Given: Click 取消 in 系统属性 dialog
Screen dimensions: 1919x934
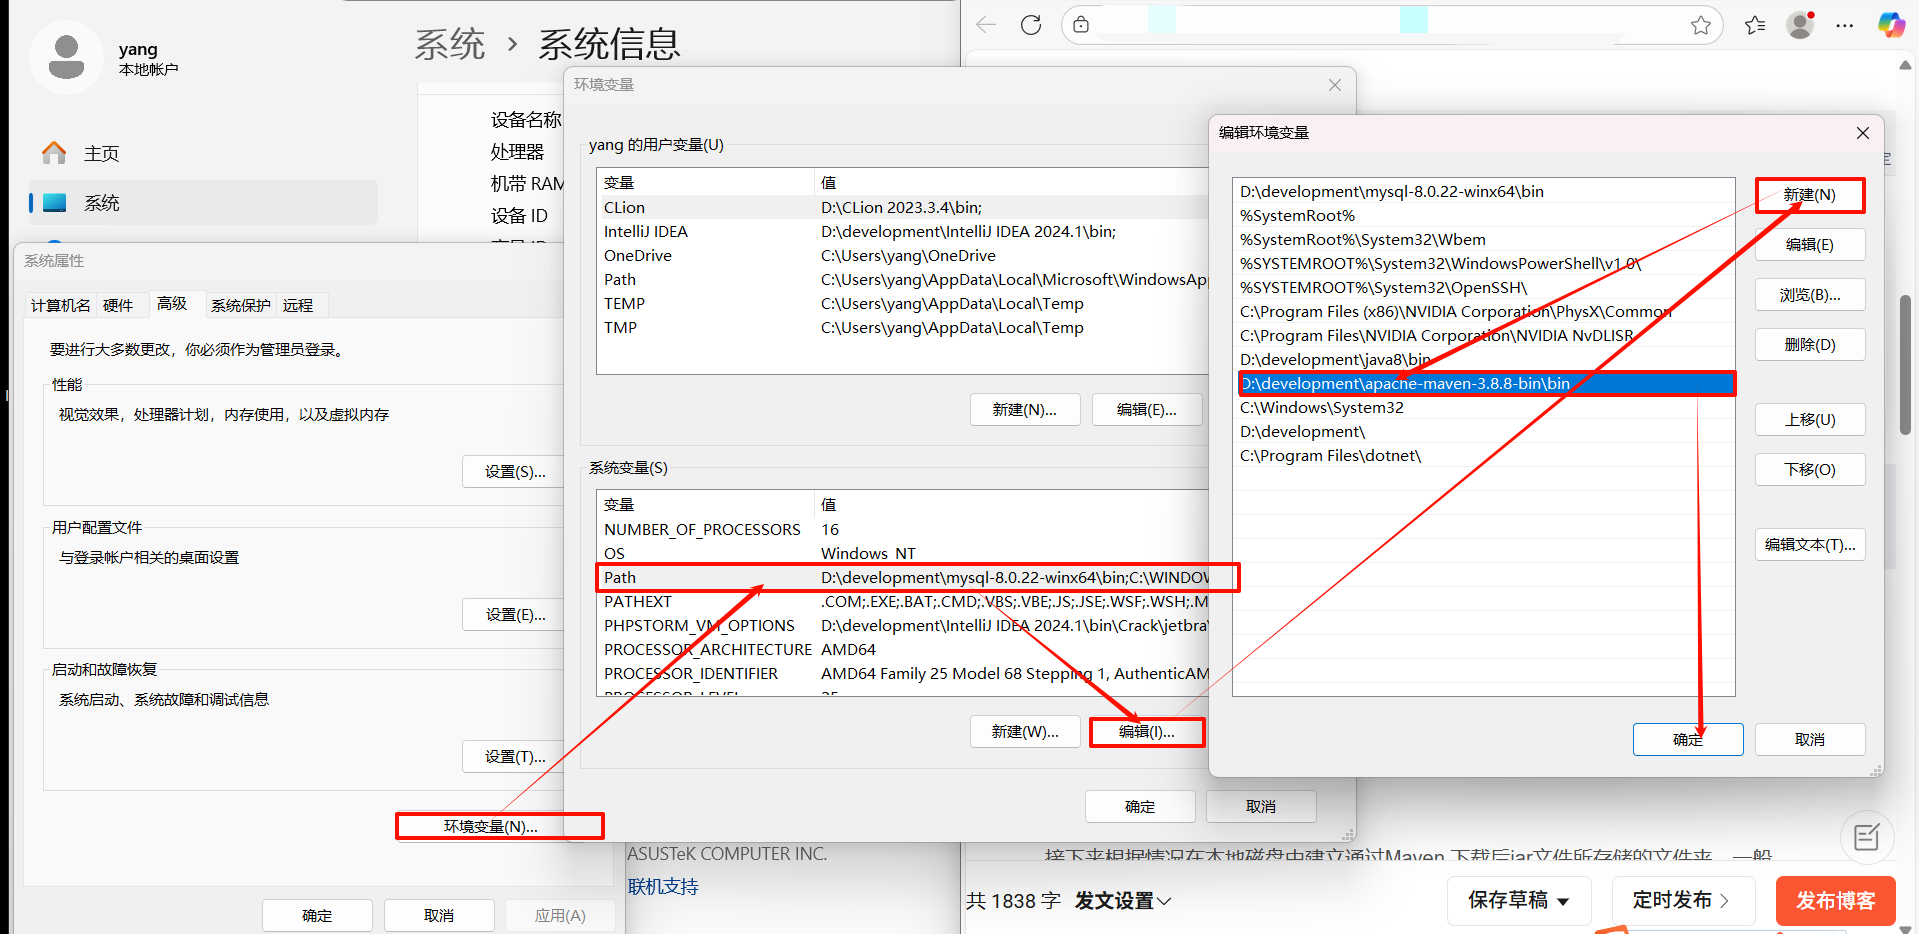Looking at the screenshot, I should point(439,915).
